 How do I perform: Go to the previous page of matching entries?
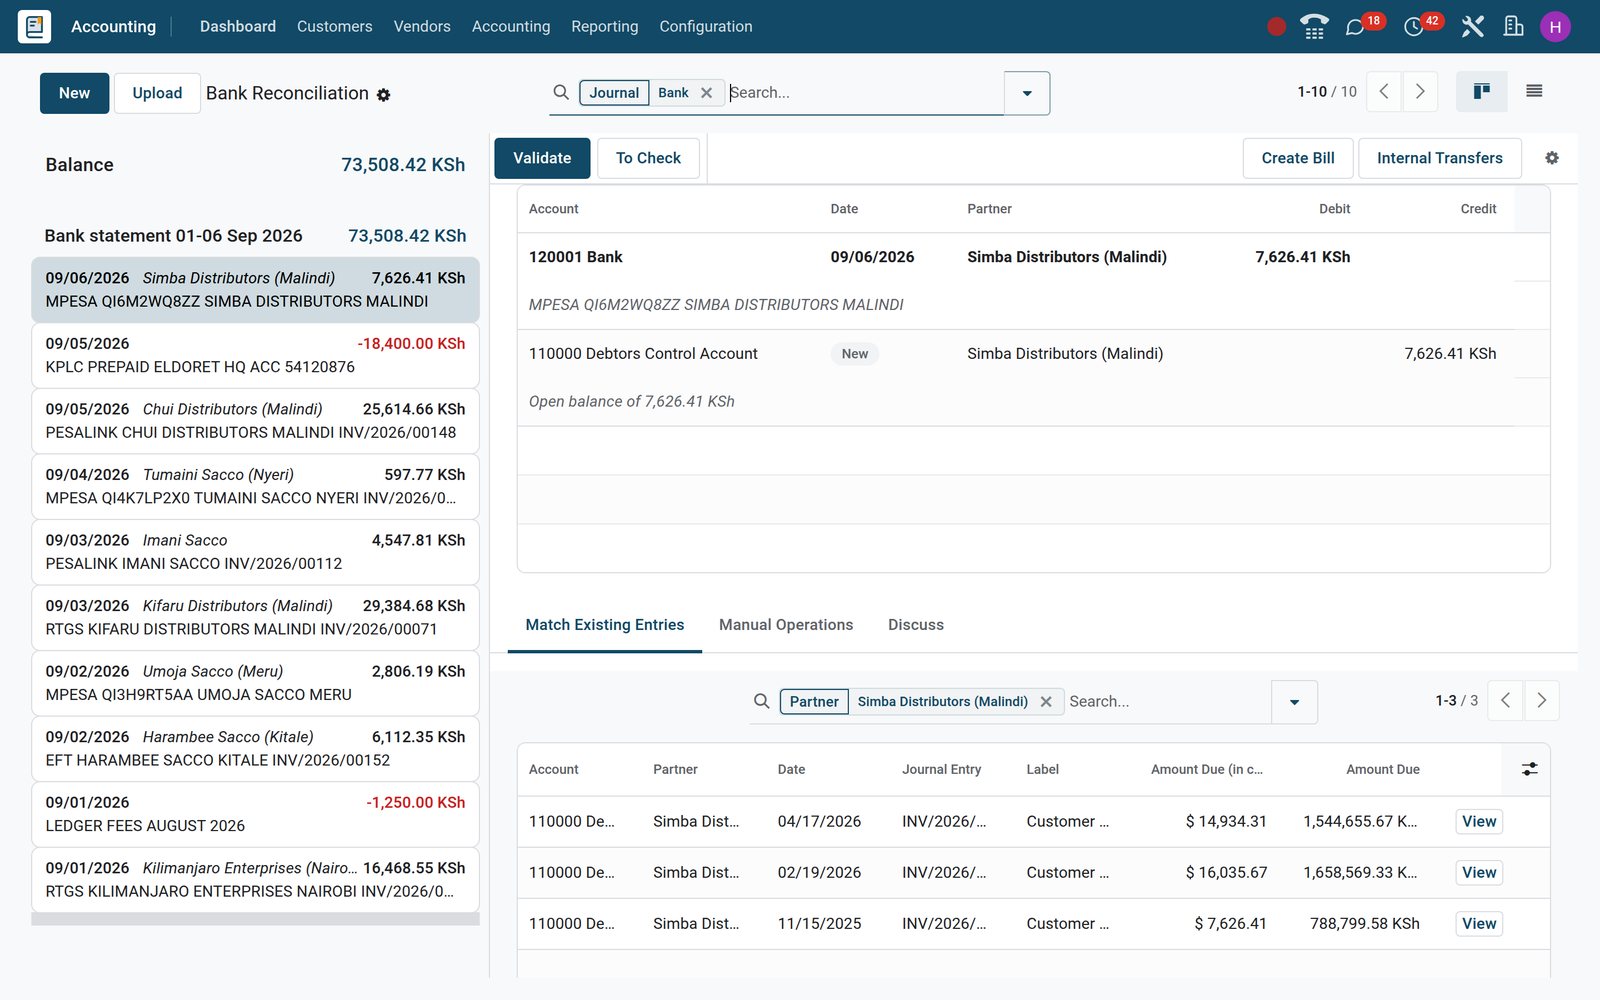[1506, 701]
